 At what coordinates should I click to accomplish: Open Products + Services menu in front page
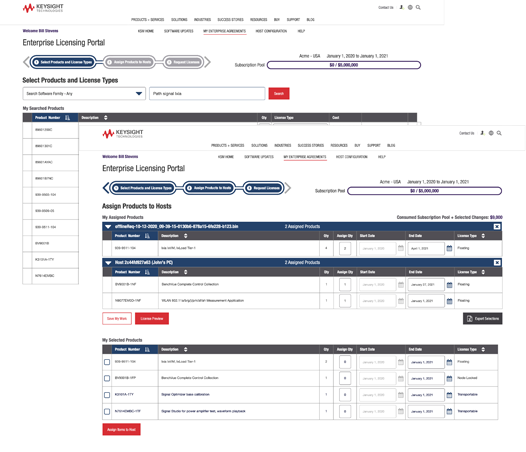227,145
